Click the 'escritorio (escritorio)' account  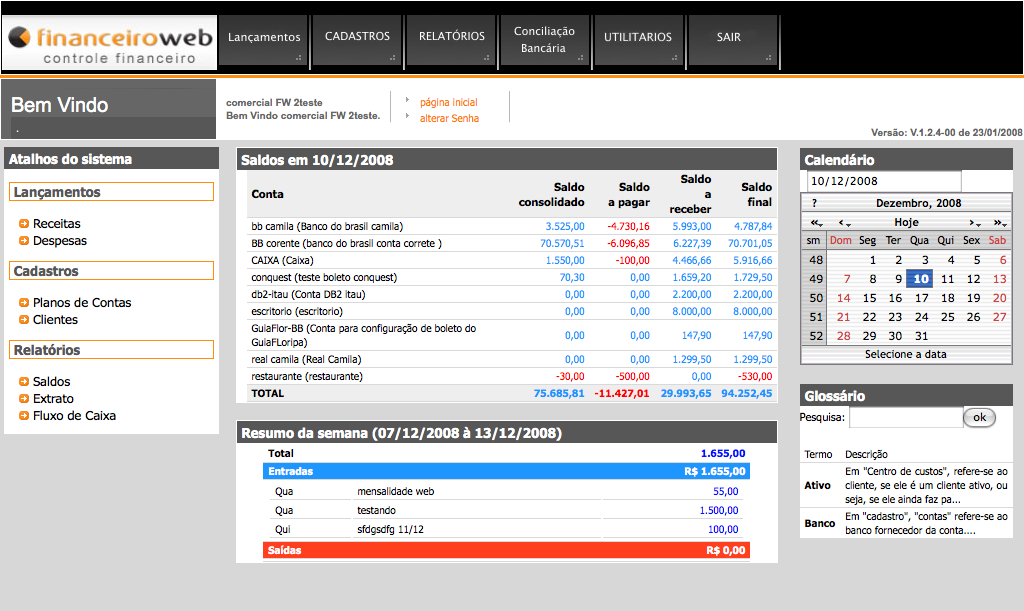pyautogui.click(x=297, y=311)
